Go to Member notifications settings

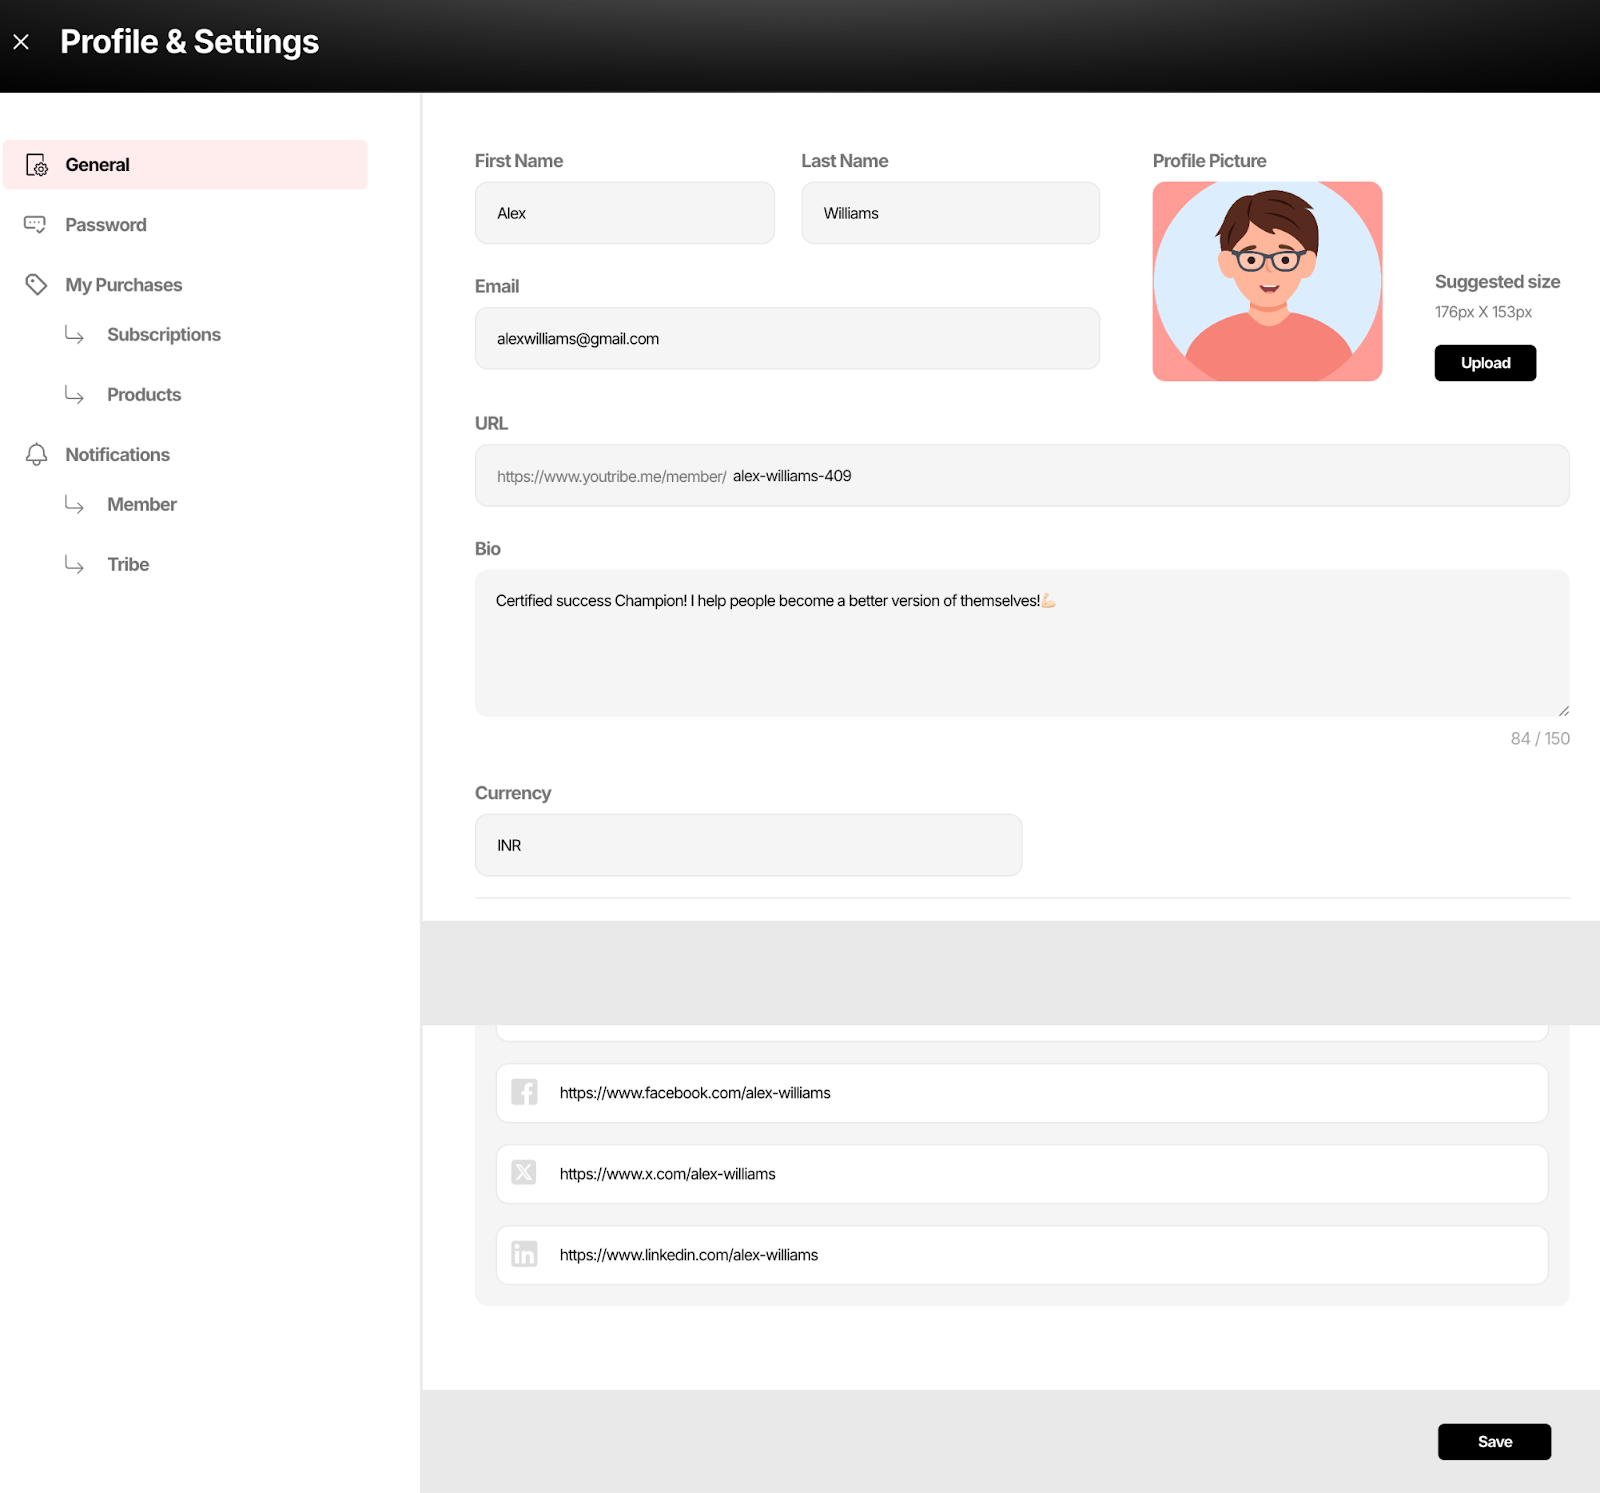click(142, 505)
